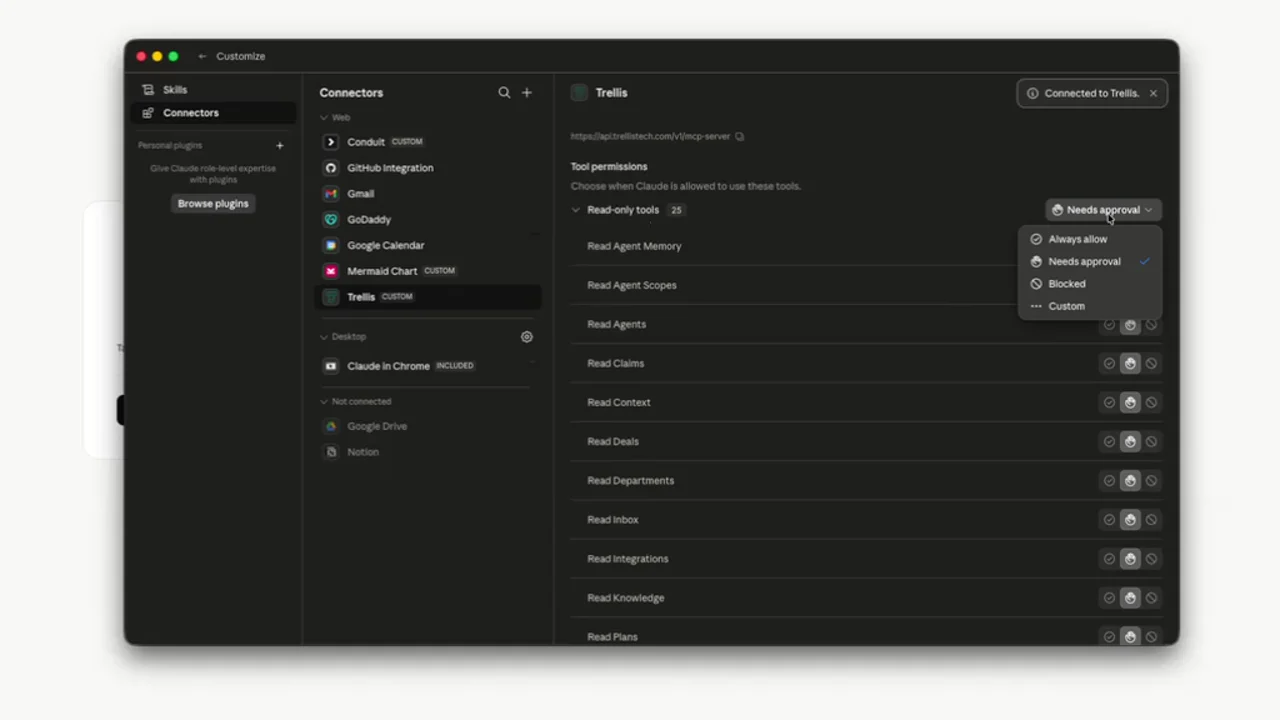
Task: Open connector search with the magnifier icon
Action: (x=504, y=93)
